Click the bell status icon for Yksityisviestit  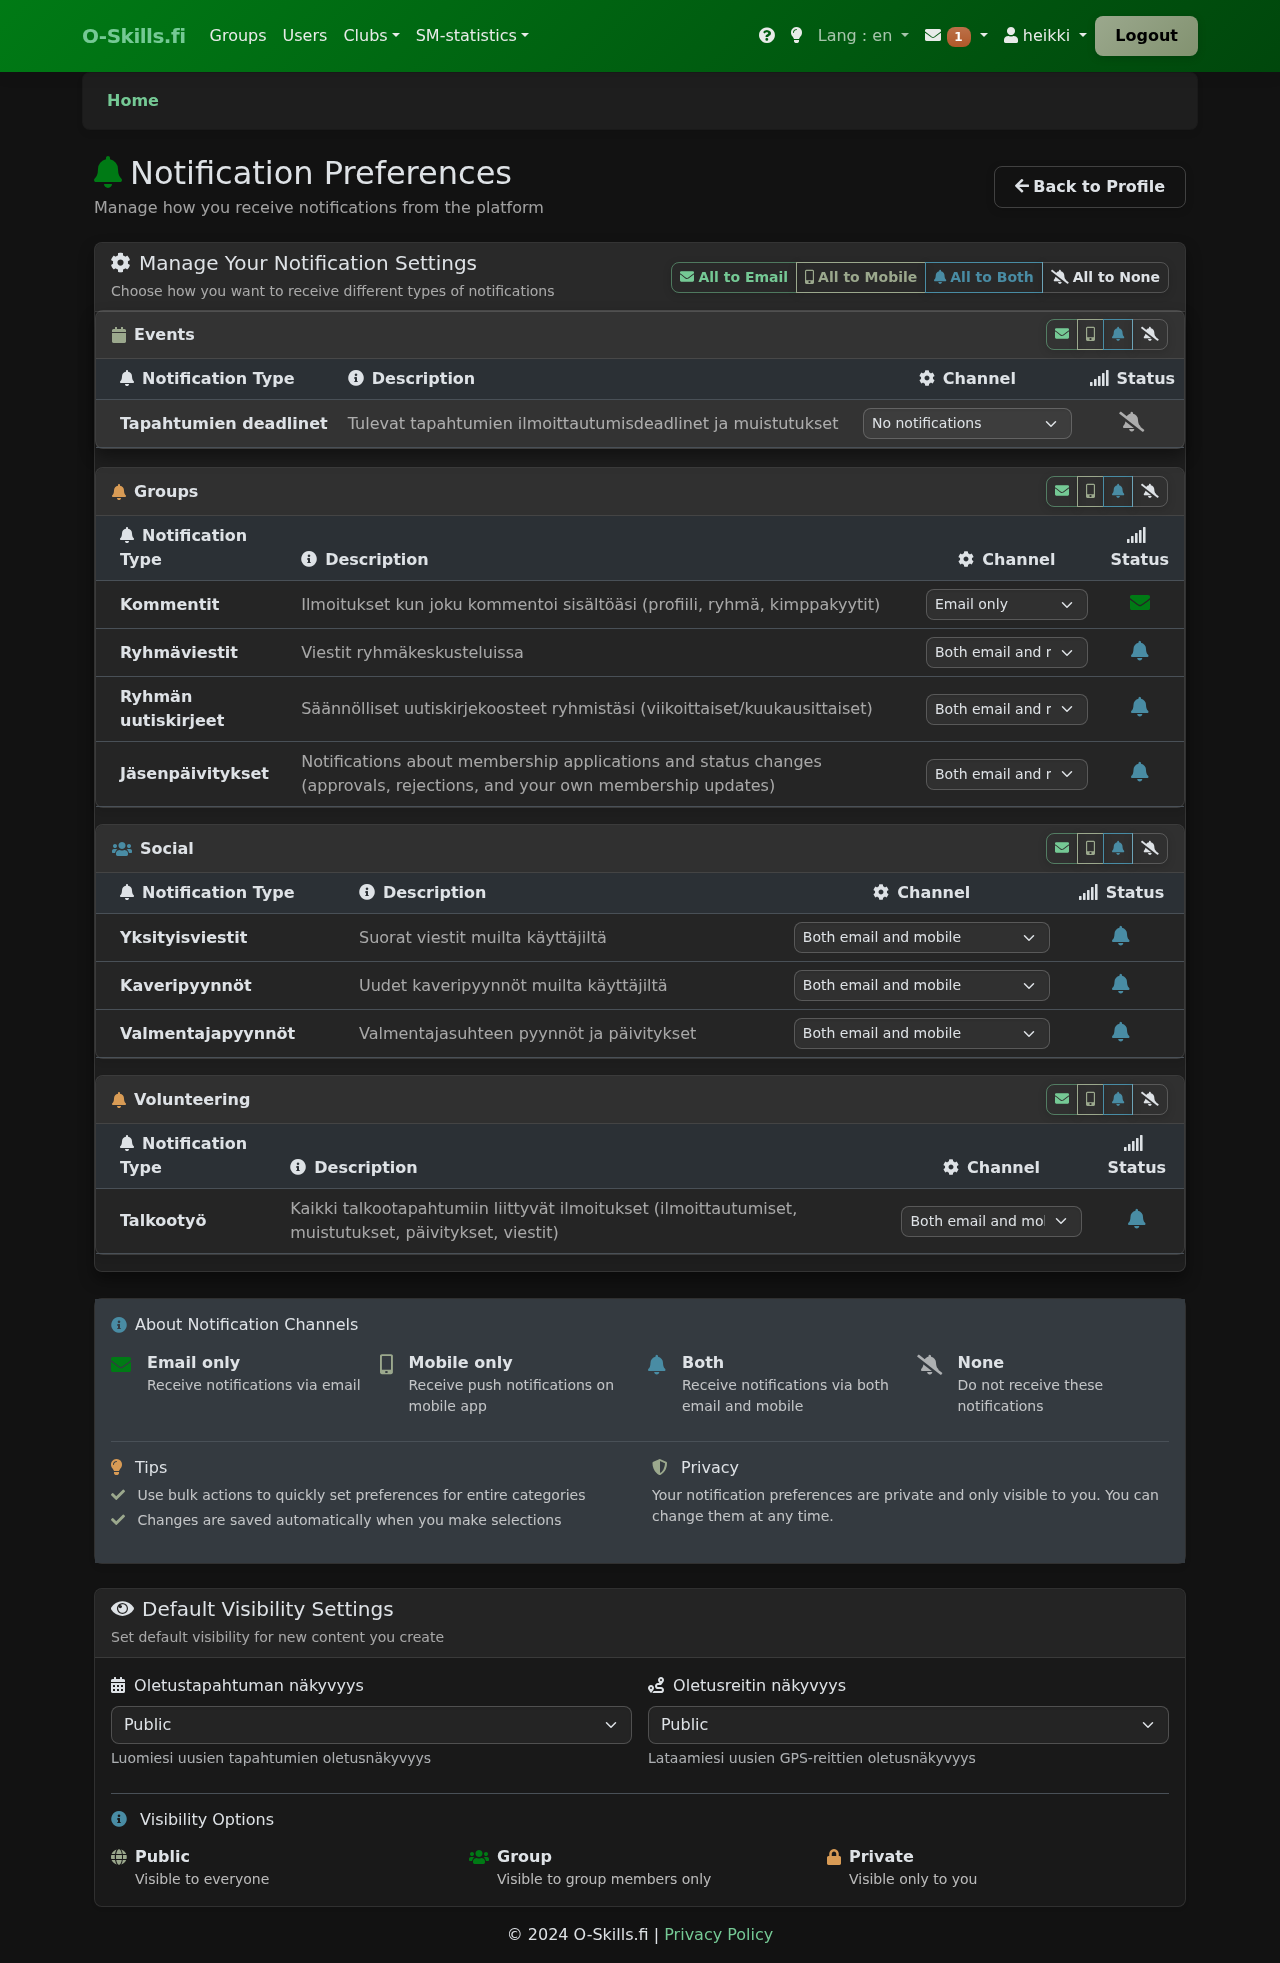coord(1121,936)
